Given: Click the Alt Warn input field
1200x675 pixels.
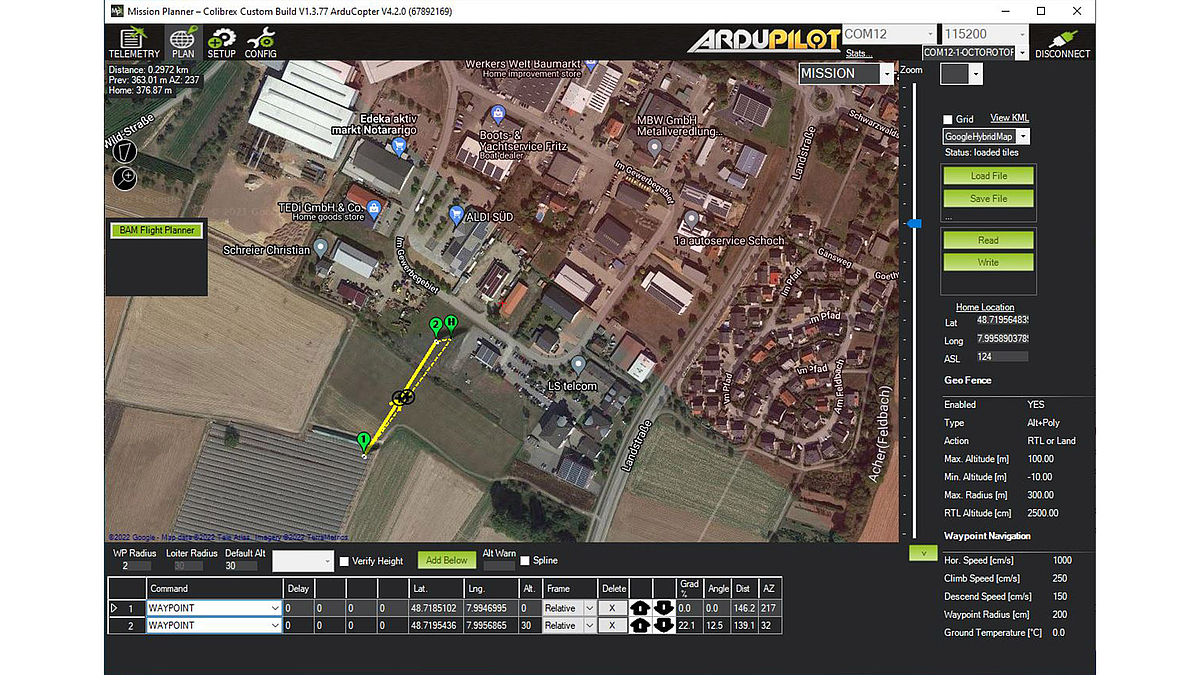Looking at the screenshot, I should [x=500, y=566].
